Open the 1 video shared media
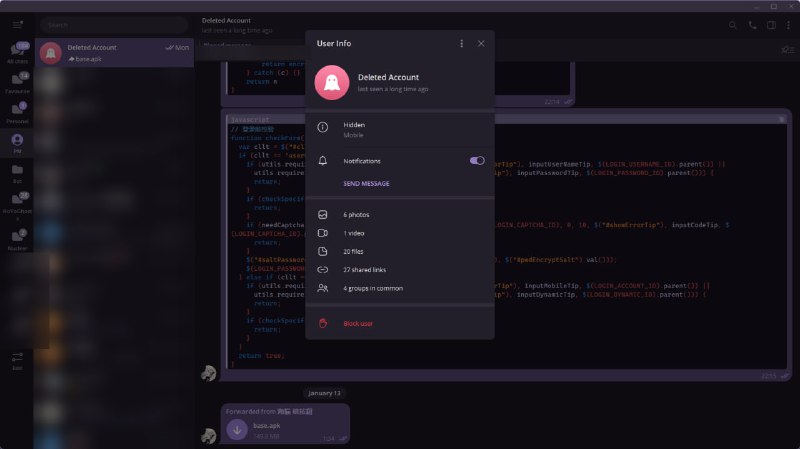The height and width of the screenshot is (449, 800). [355, 233]
